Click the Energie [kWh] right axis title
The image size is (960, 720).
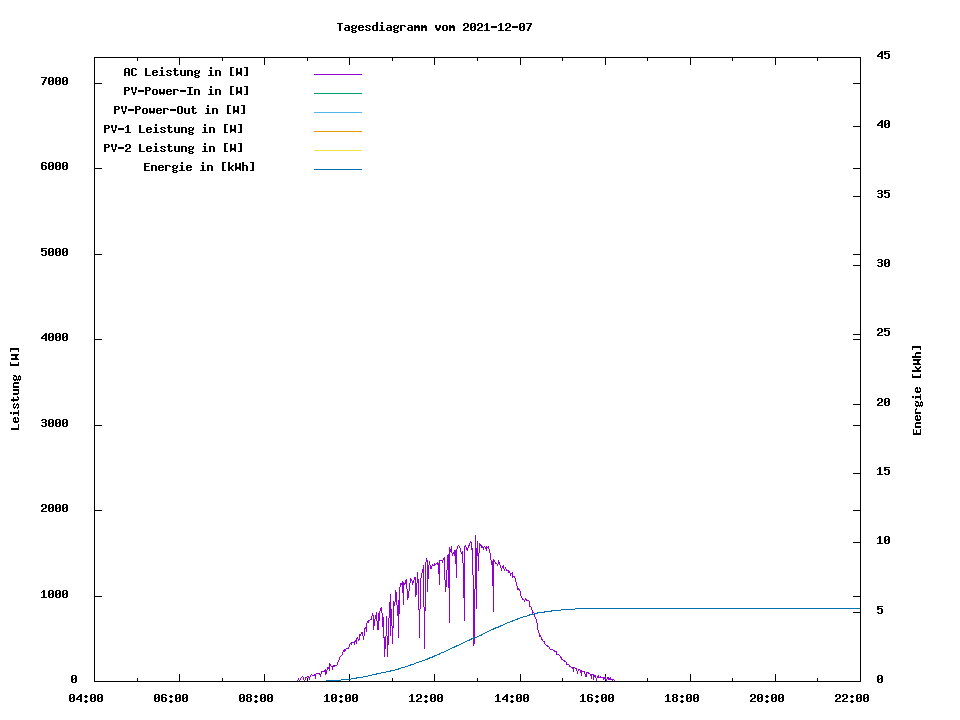pos(917,390)
